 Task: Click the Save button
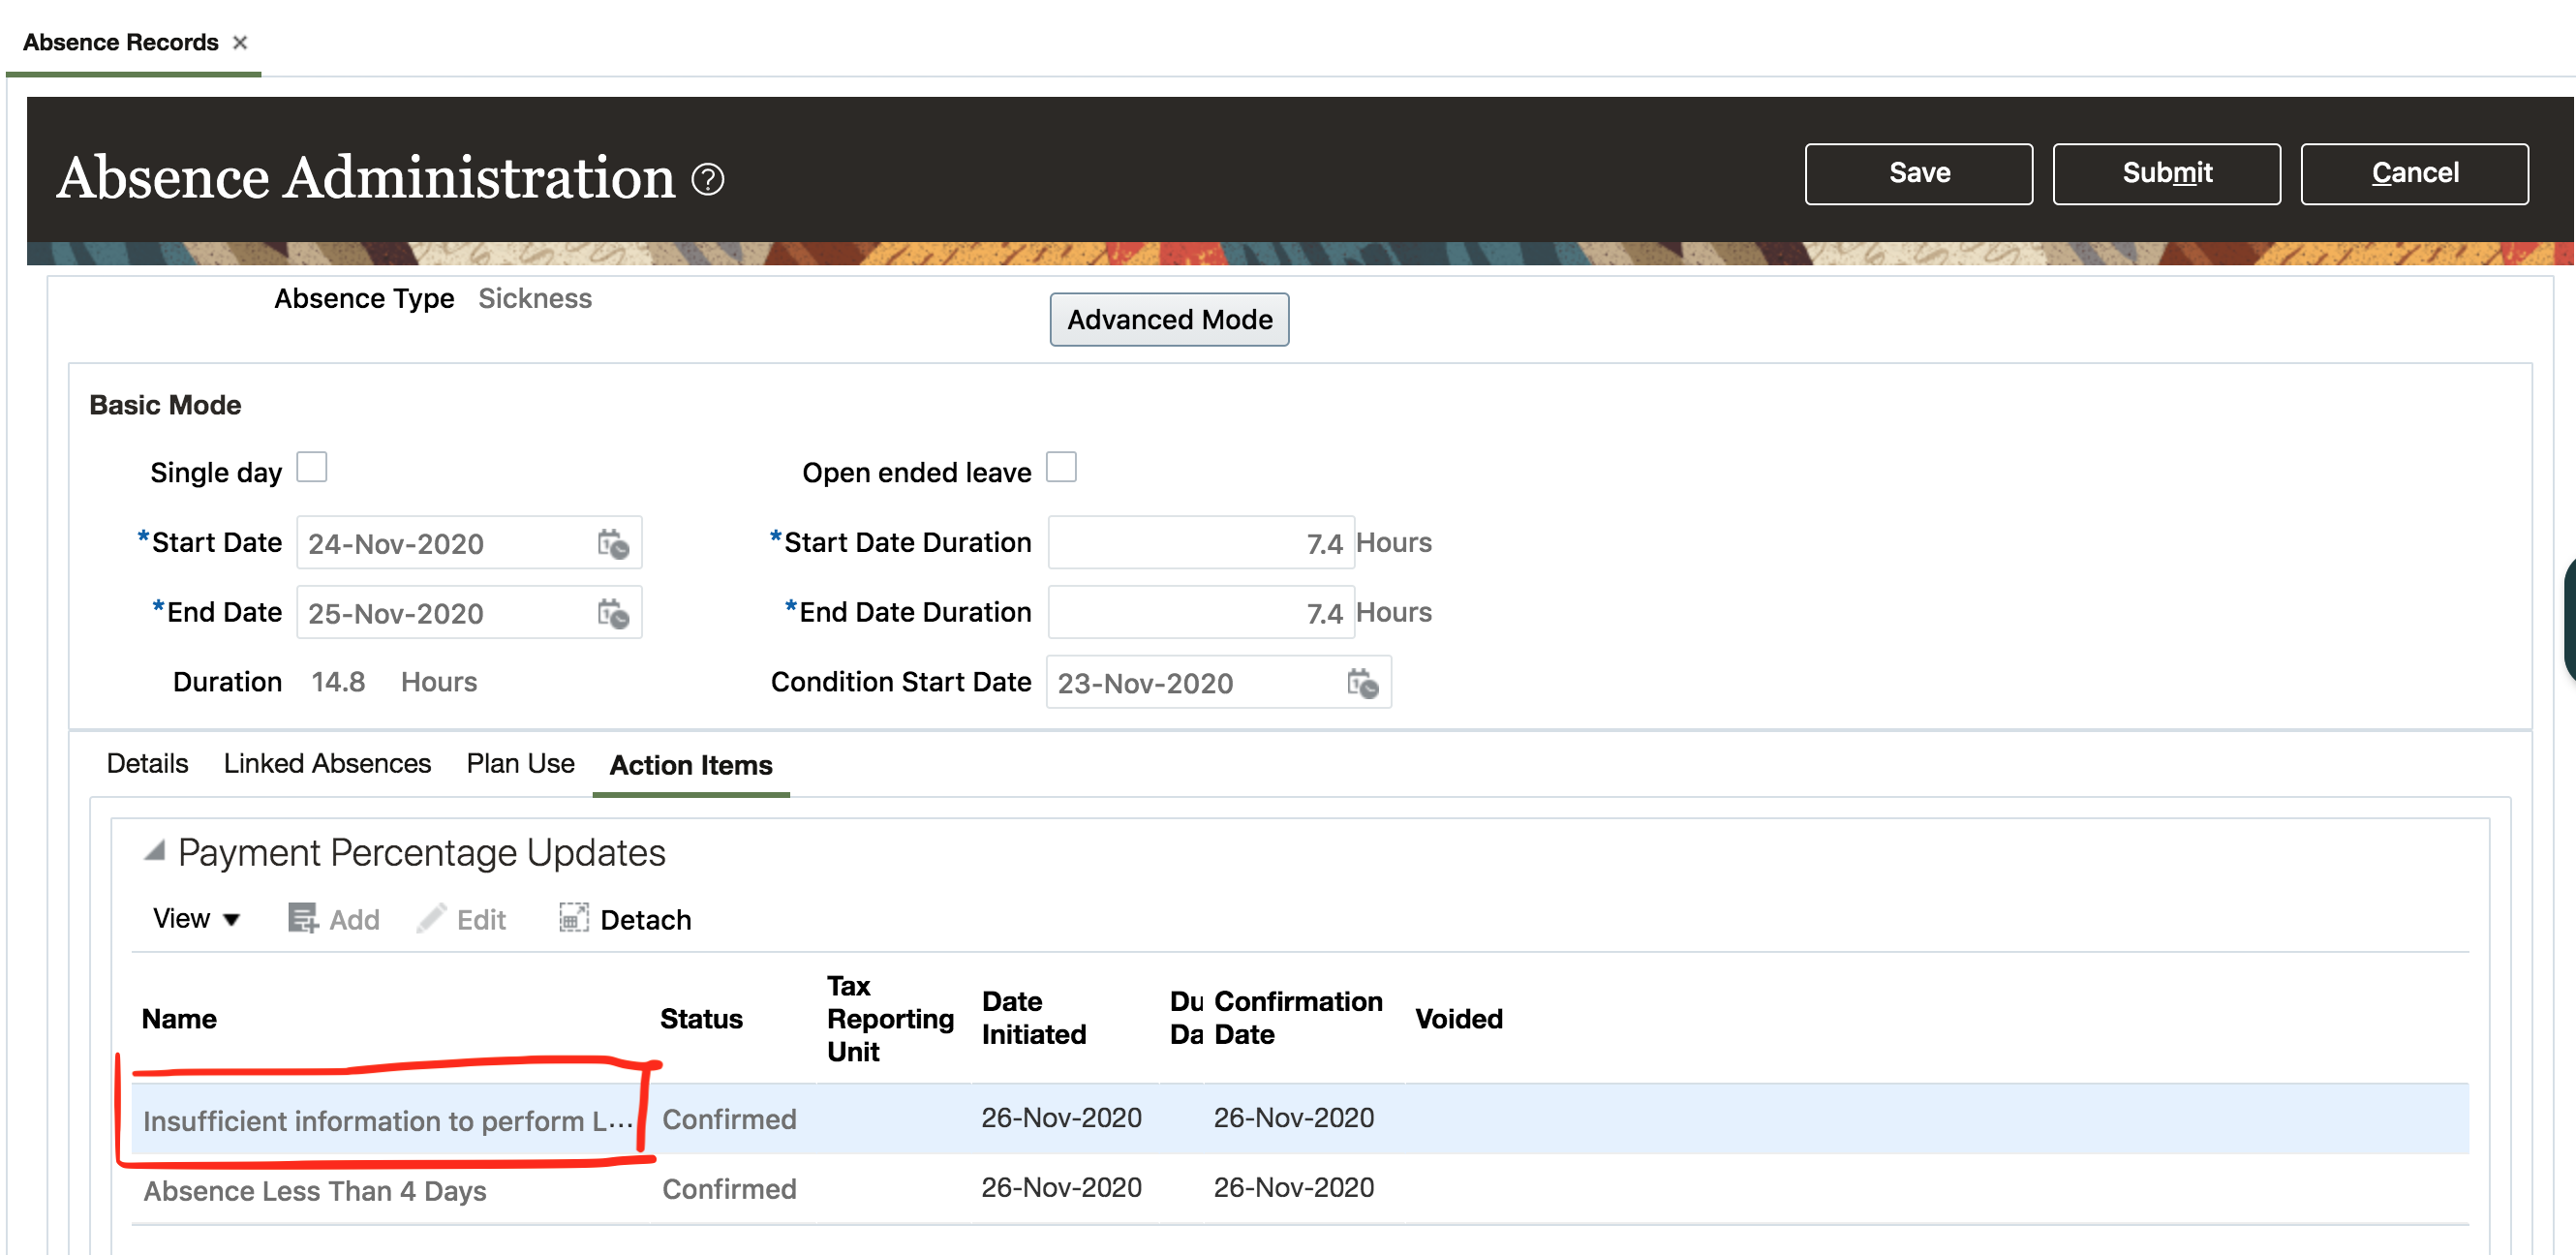(1918, 174)
